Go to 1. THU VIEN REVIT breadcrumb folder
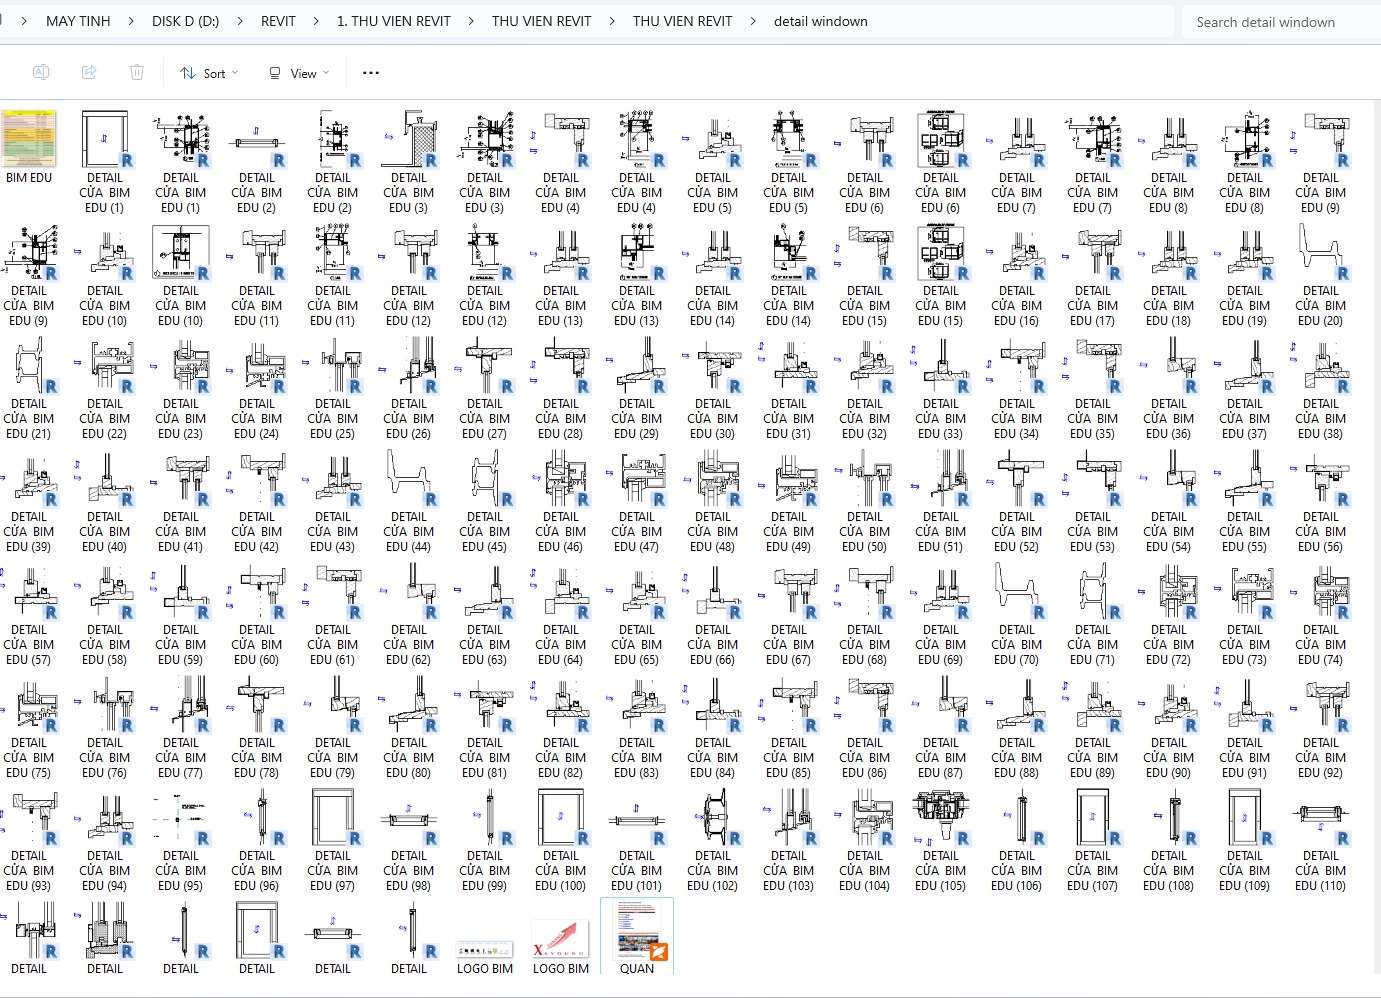 (393, 21)
